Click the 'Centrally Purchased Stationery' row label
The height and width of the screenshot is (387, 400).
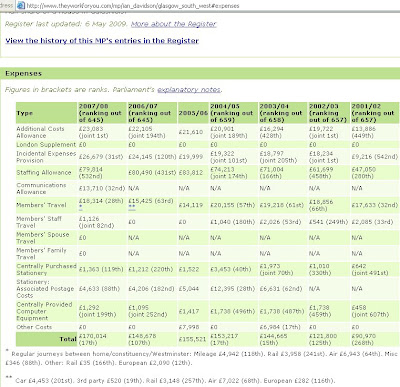pyautogui.click(x=46, y=269)
